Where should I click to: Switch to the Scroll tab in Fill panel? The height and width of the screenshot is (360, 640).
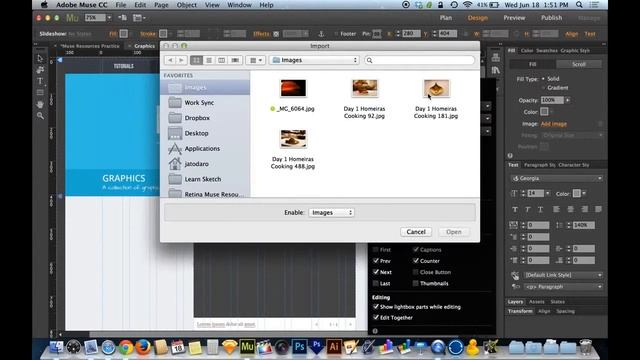click(579, 64)
